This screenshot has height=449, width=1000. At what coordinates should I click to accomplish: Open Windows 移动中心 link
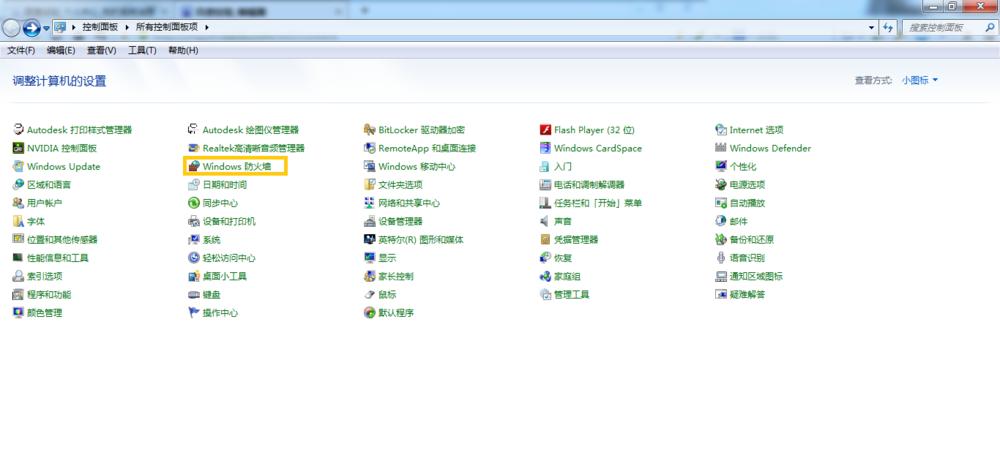[x=417, y=166]
